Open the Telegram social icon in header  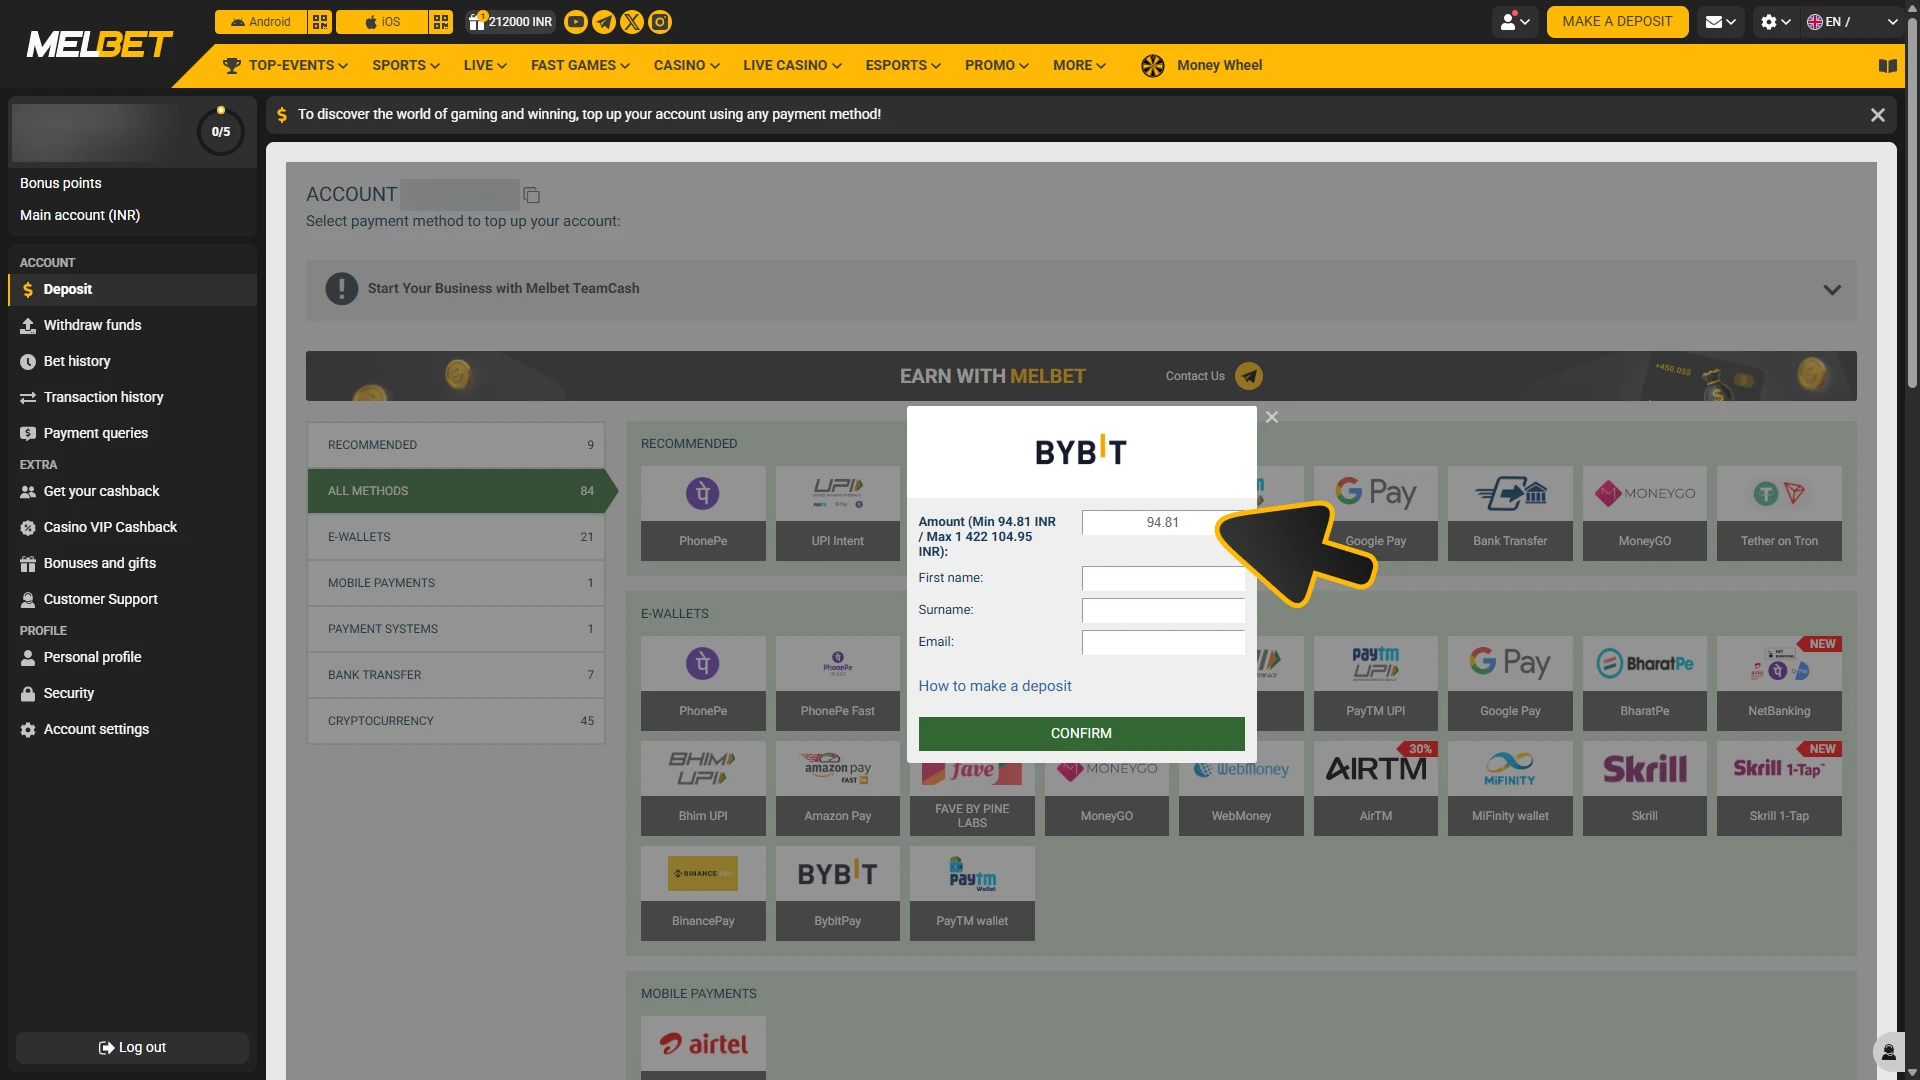(604, 22)
